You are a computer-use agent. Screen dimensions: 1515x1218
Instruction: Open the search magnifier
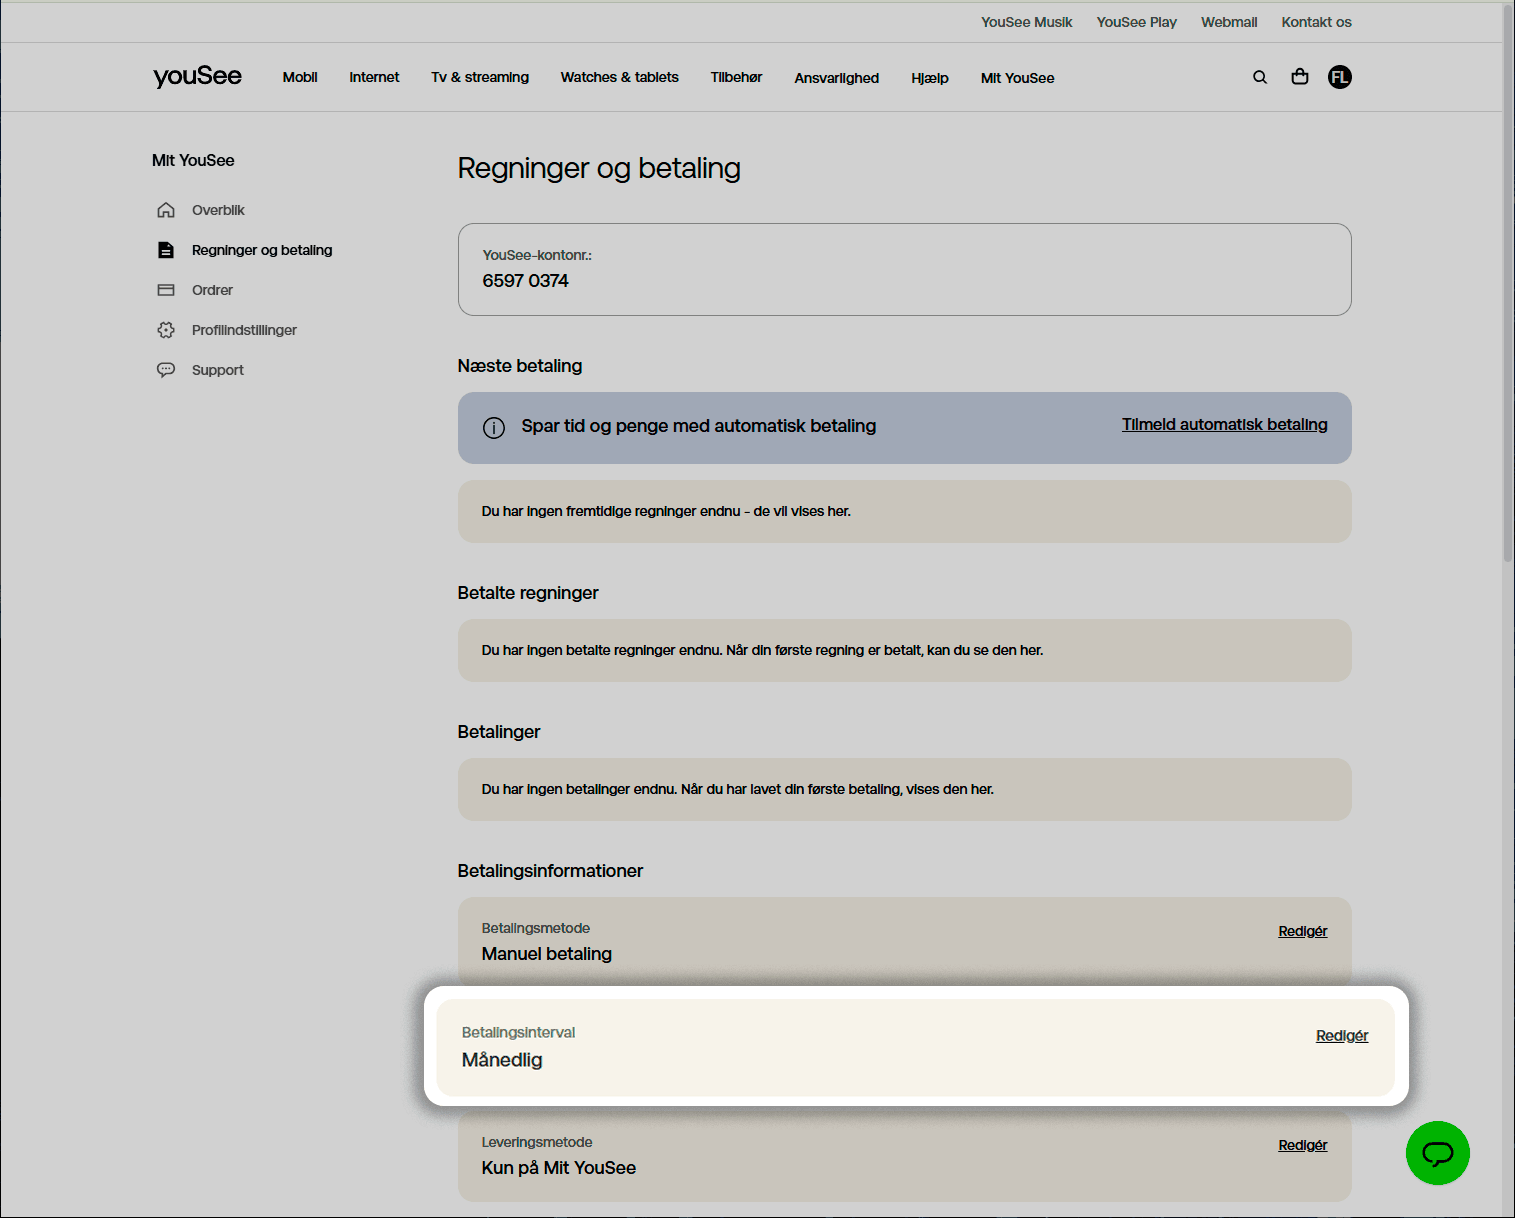(x=1259, y=76)
